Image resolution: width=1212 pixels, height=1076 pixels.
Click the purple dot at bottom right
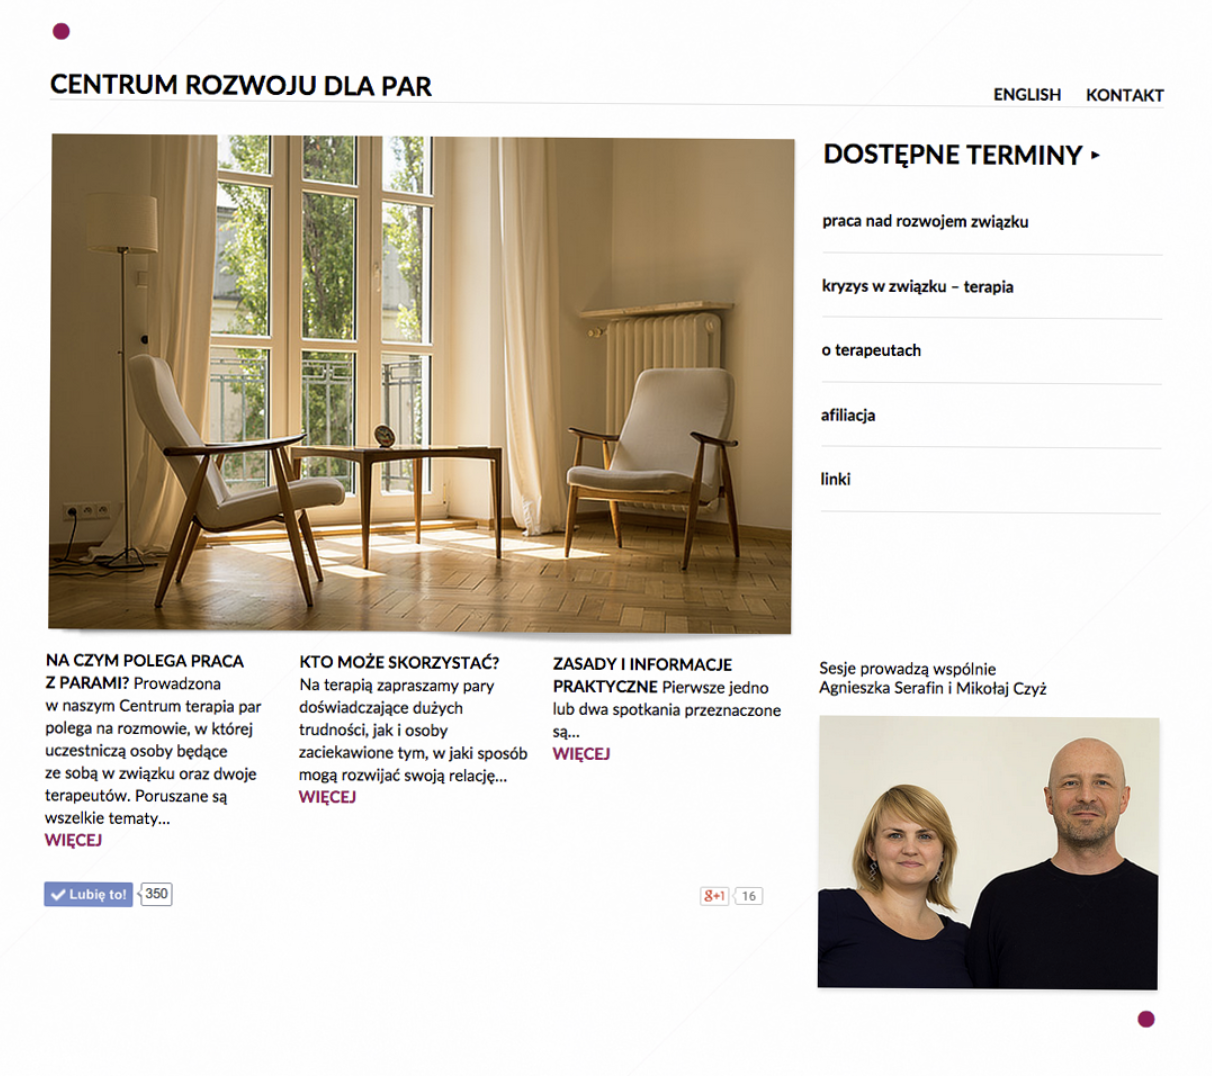coord(1146,1019)
